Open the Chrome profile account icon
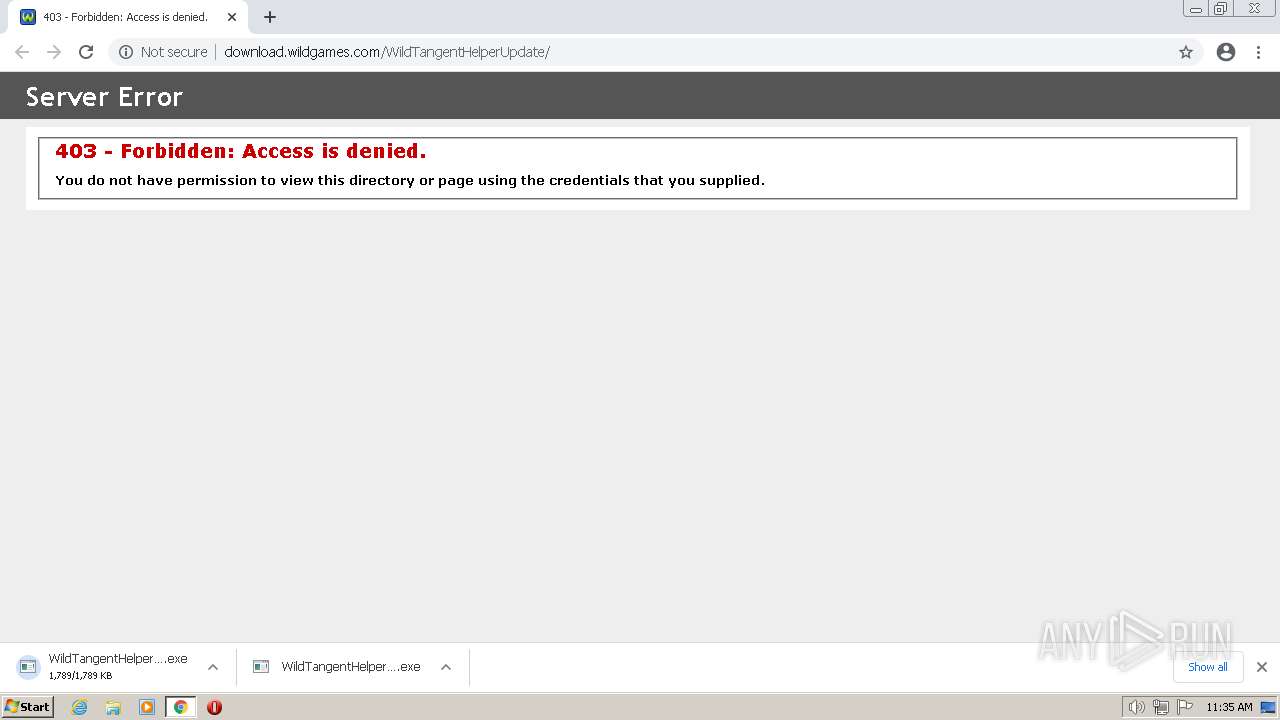The image size is (1280, 720). point(1226,52)
